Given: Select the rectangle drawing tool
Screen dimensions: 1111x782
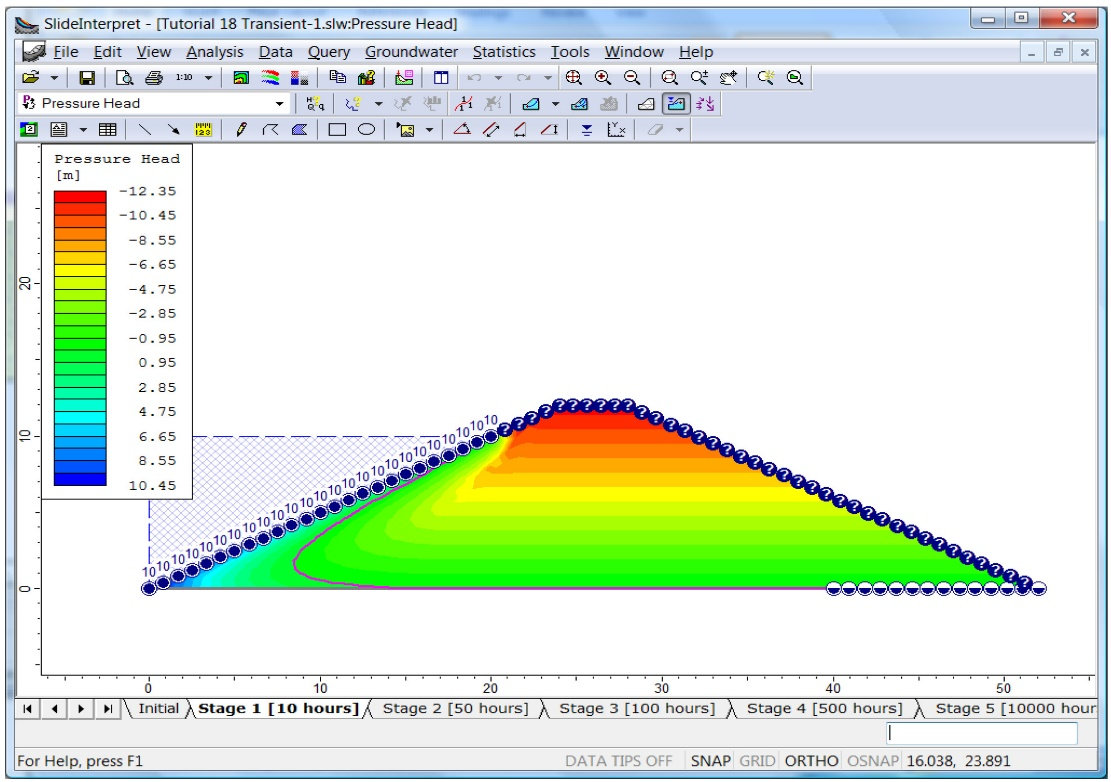Looking at the screenshot, I should tap(337, 130).
